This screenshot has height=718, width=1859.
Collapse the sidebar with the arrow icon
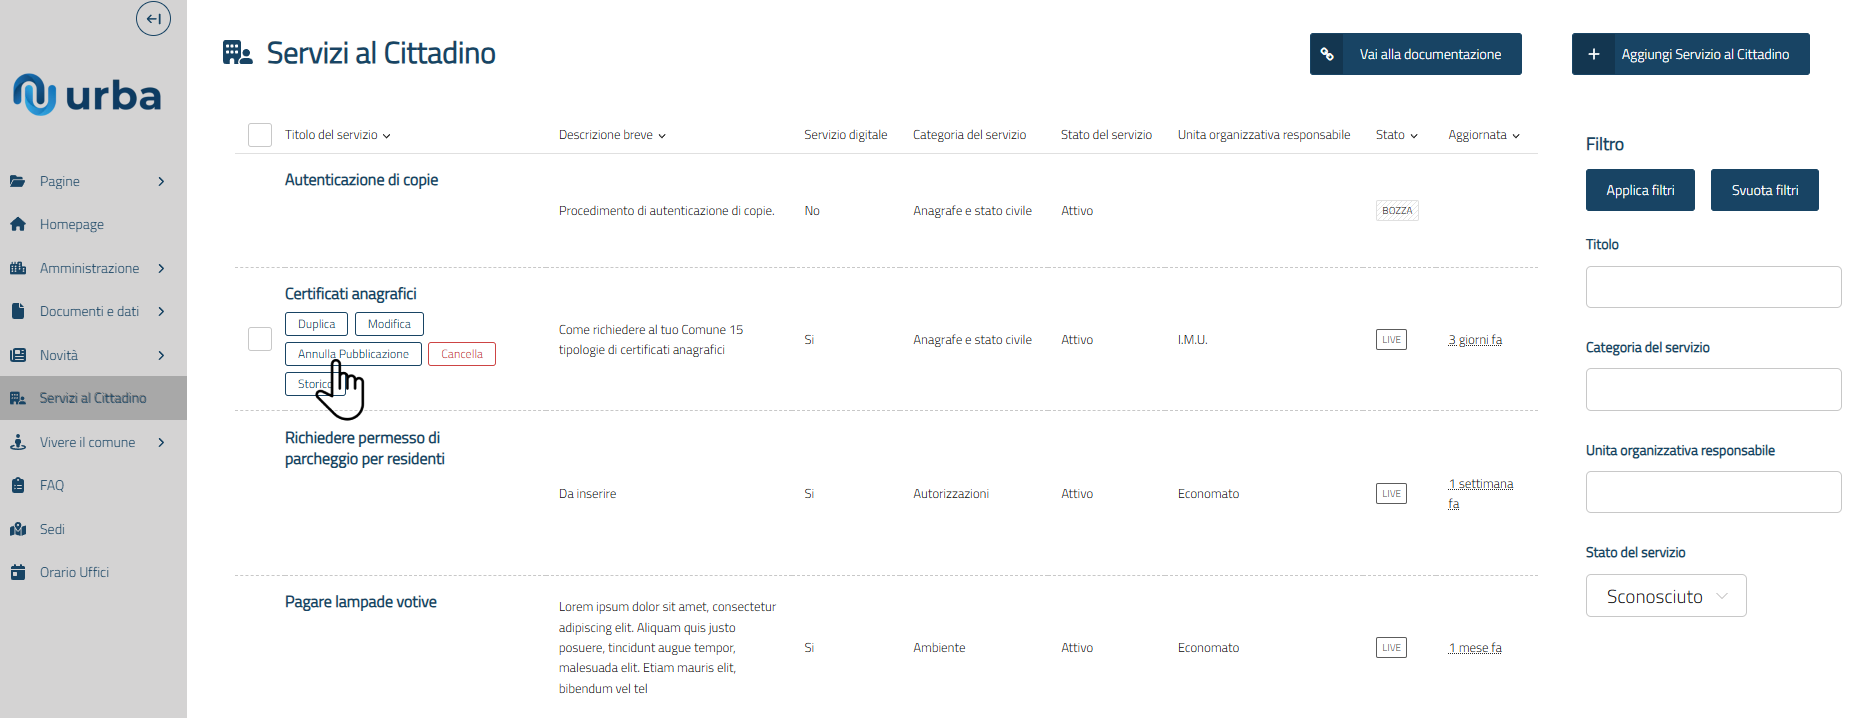(x=153, y=18)
